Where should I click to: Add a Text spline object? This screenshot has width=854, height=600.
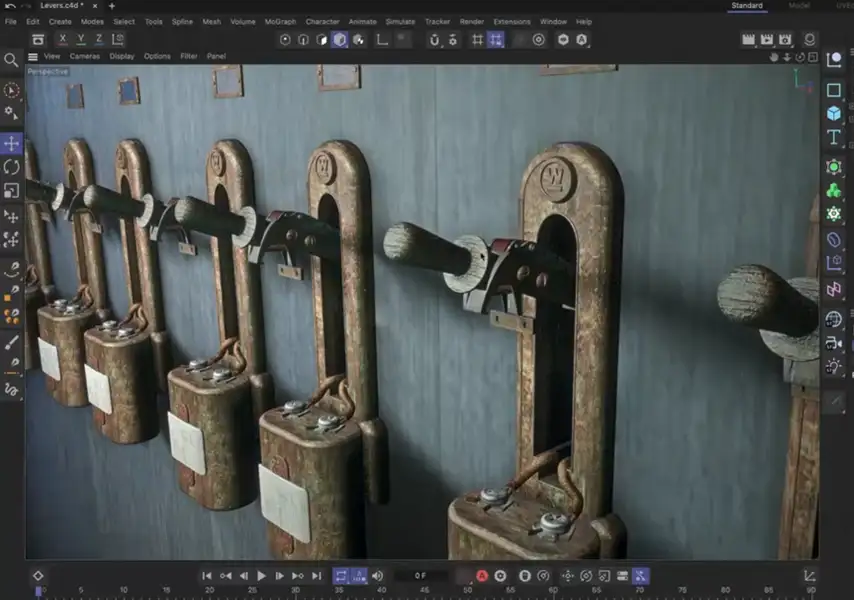click(834, 138)
